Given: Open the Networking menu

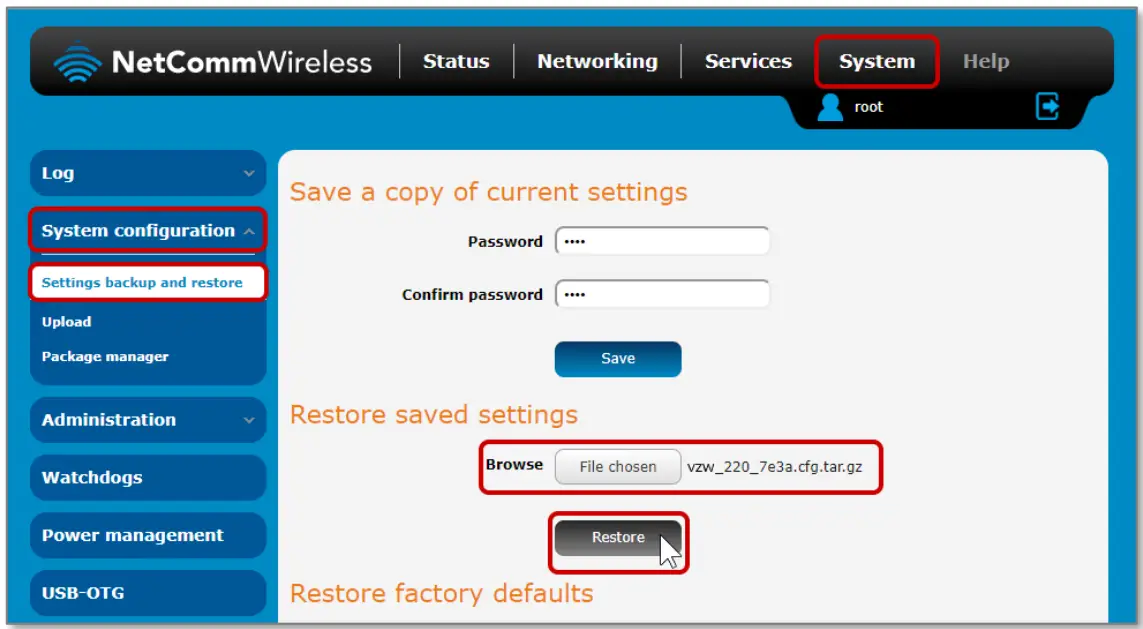Looking at the screenshot, I should pos(597,62).
